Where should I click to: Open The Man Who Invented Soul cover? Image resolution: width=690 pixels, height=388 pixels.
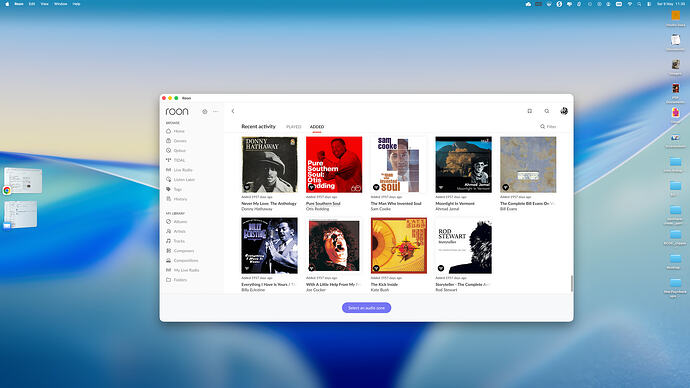399,165
